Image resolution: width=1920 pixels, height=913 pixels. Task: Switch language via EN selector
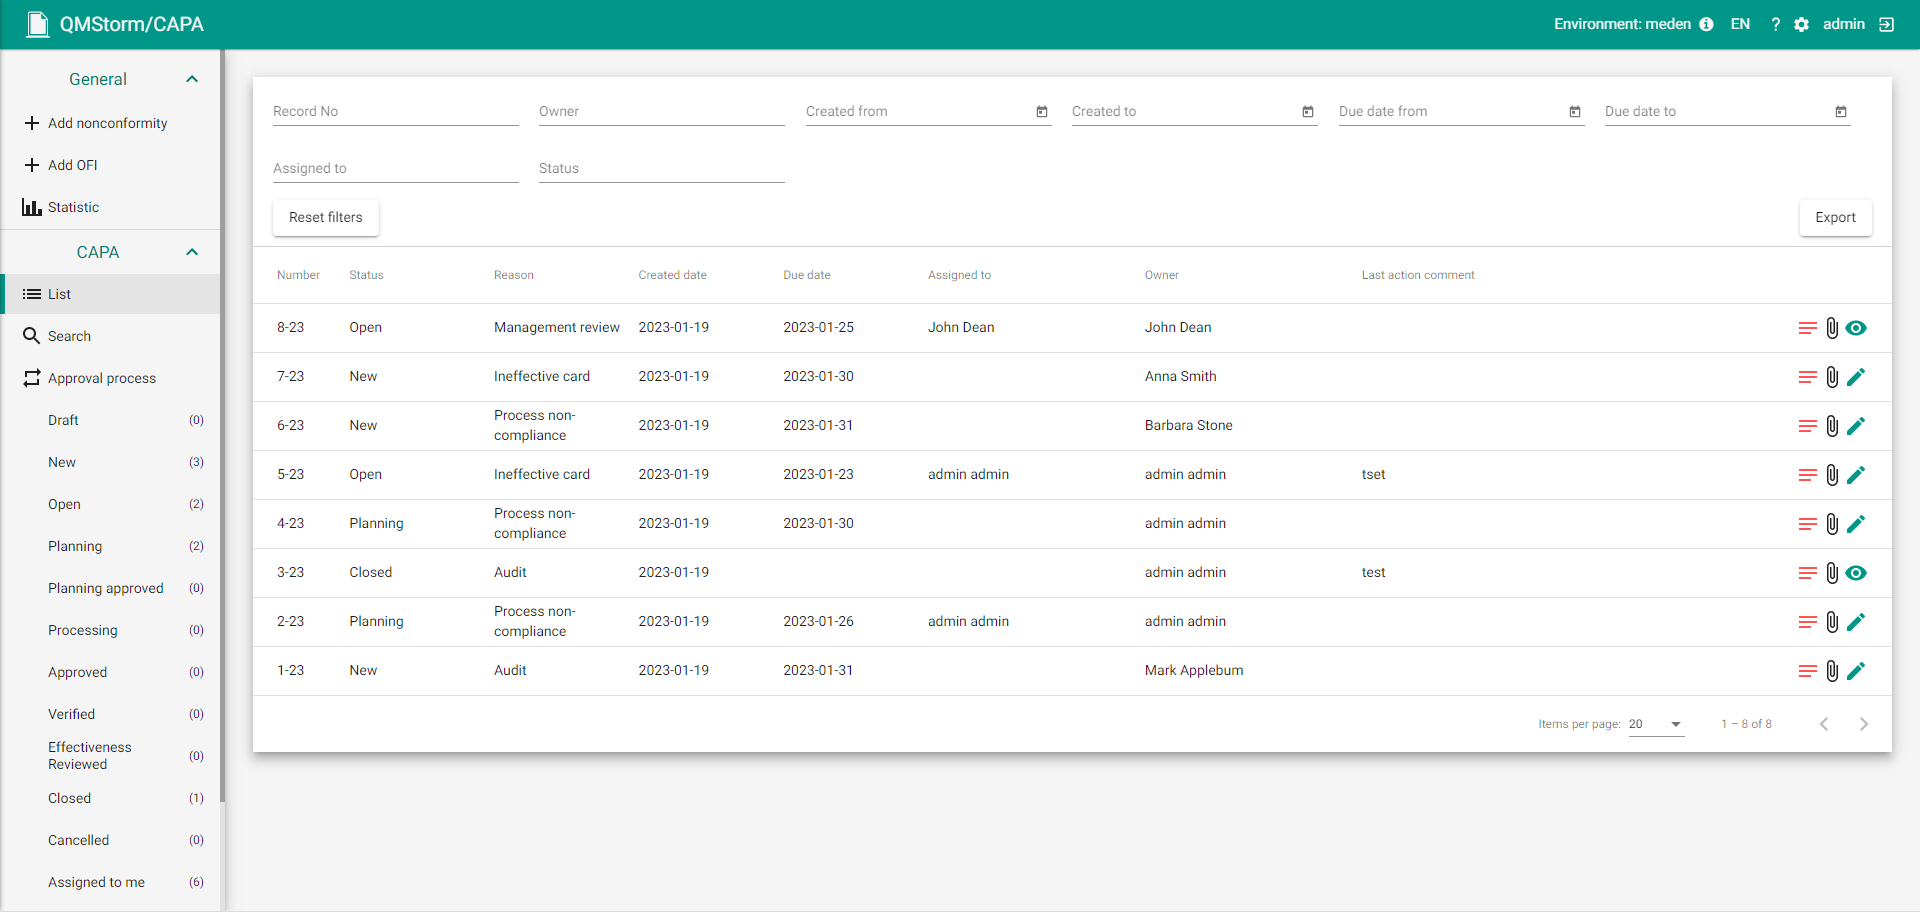pyautogui.click(x=1740, y=24)
